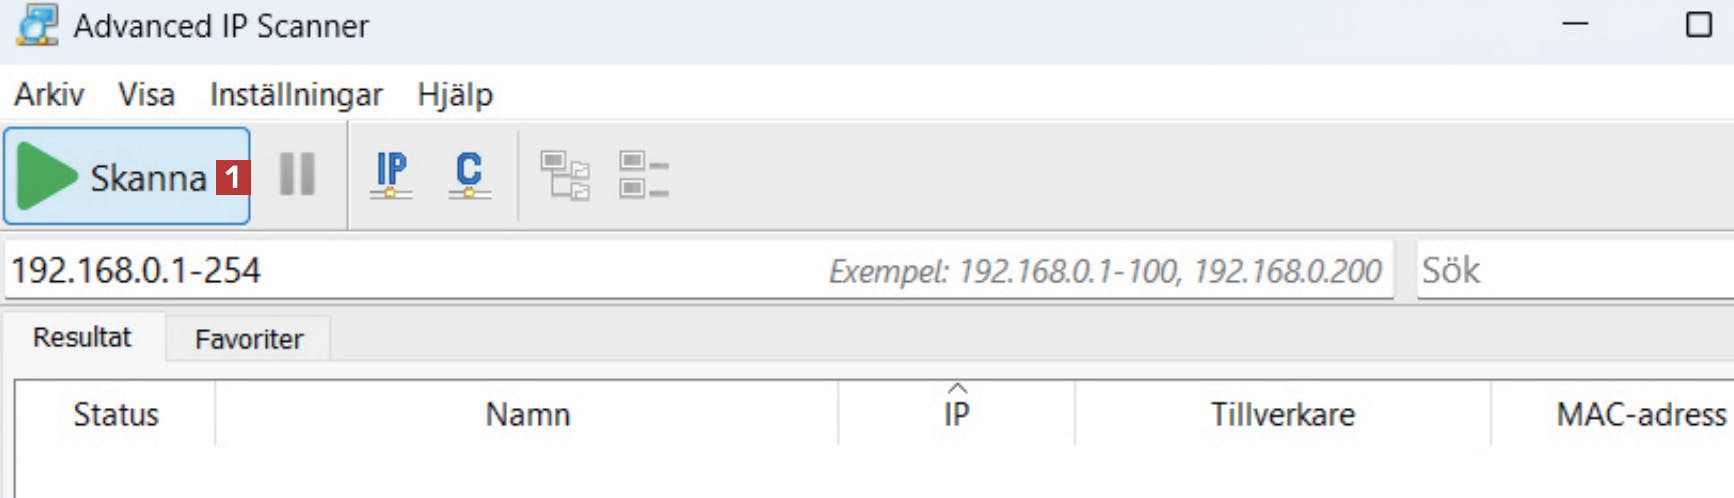
Task: Click the Advanced IP Scanner app icon
Action: (37, 25)
